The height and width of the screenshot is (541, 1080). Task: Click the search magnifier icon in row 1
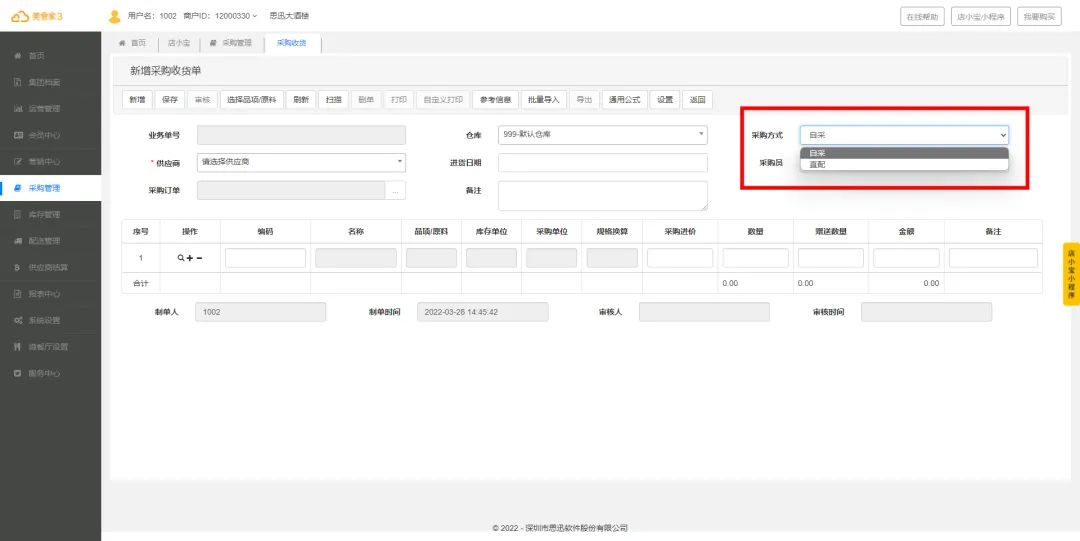[181, 258]
